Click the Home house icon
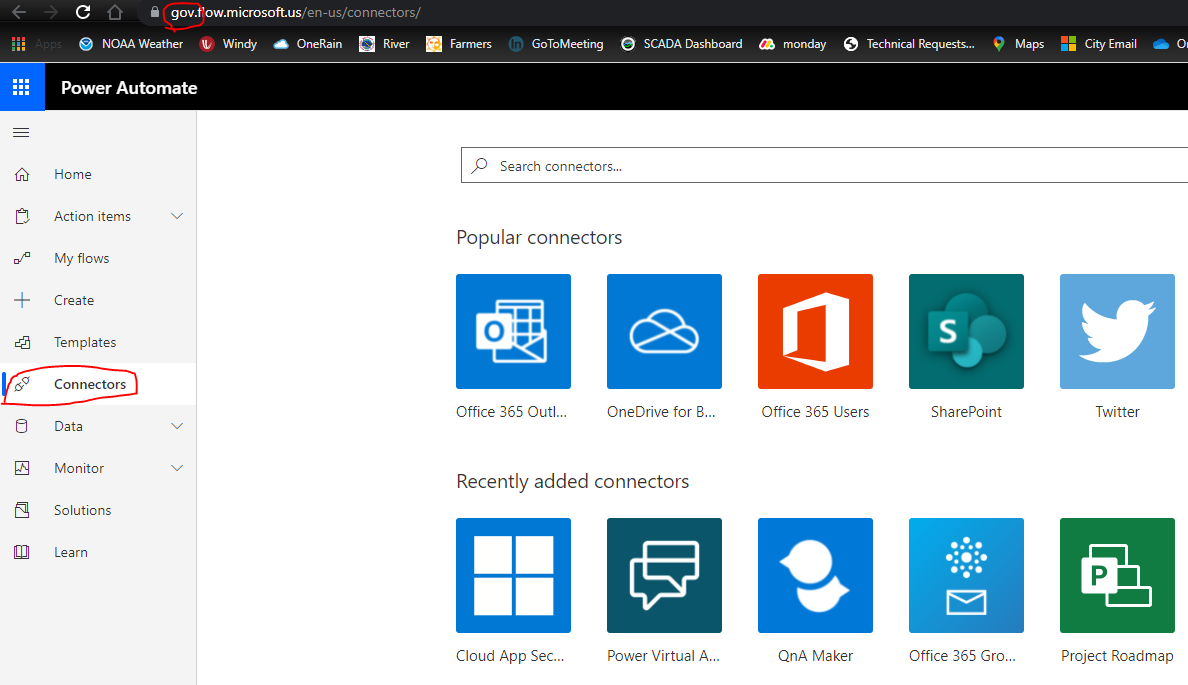The height and width of the screenshot is (685, 1188). tap(22, 174)
